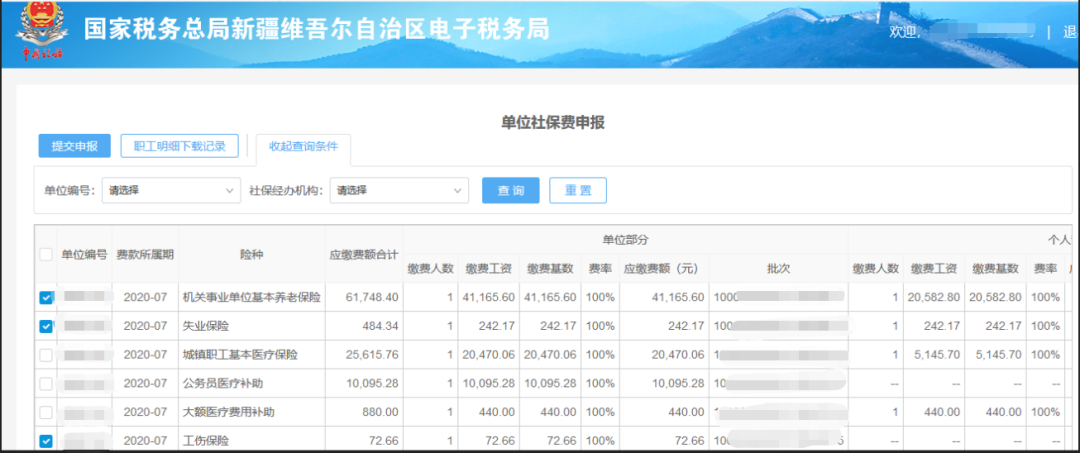Click the 批次 column header
The width and height of the screenshot is (1080, 453).
tap(778, 268)
